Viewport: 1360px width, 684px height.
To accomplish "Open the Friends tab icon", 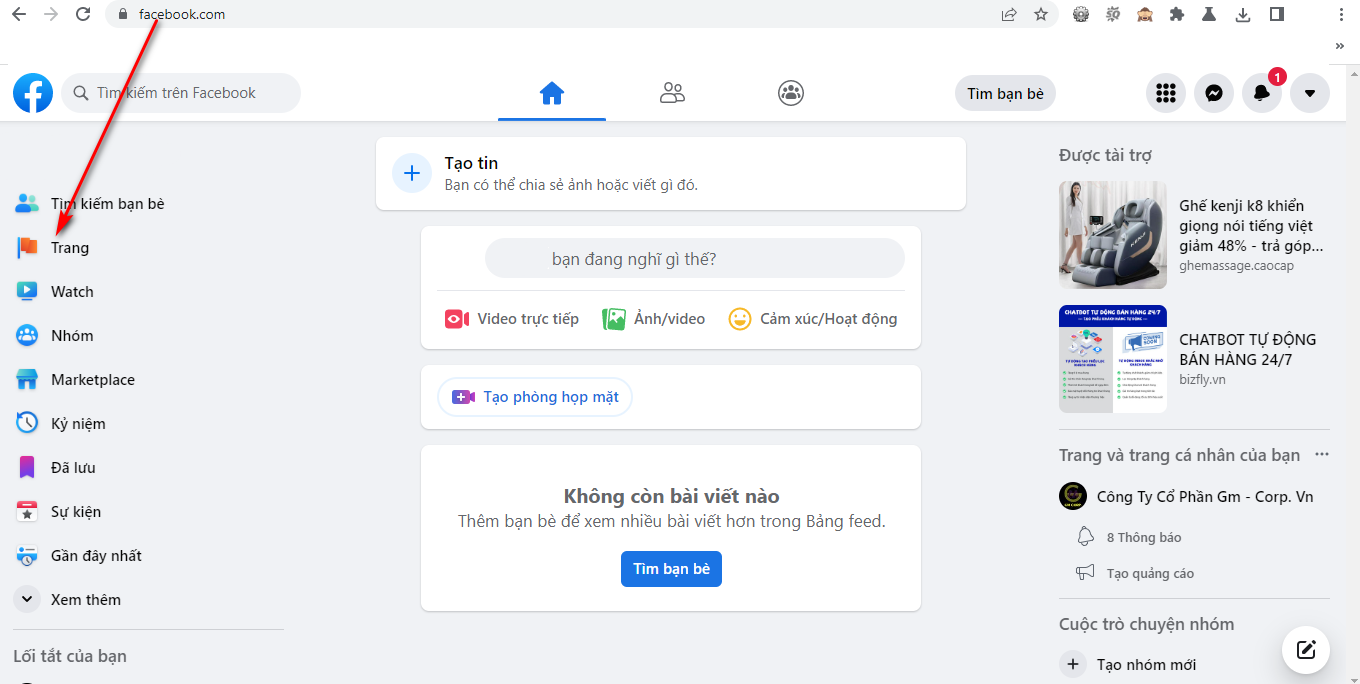I will (x=672, y=93).
